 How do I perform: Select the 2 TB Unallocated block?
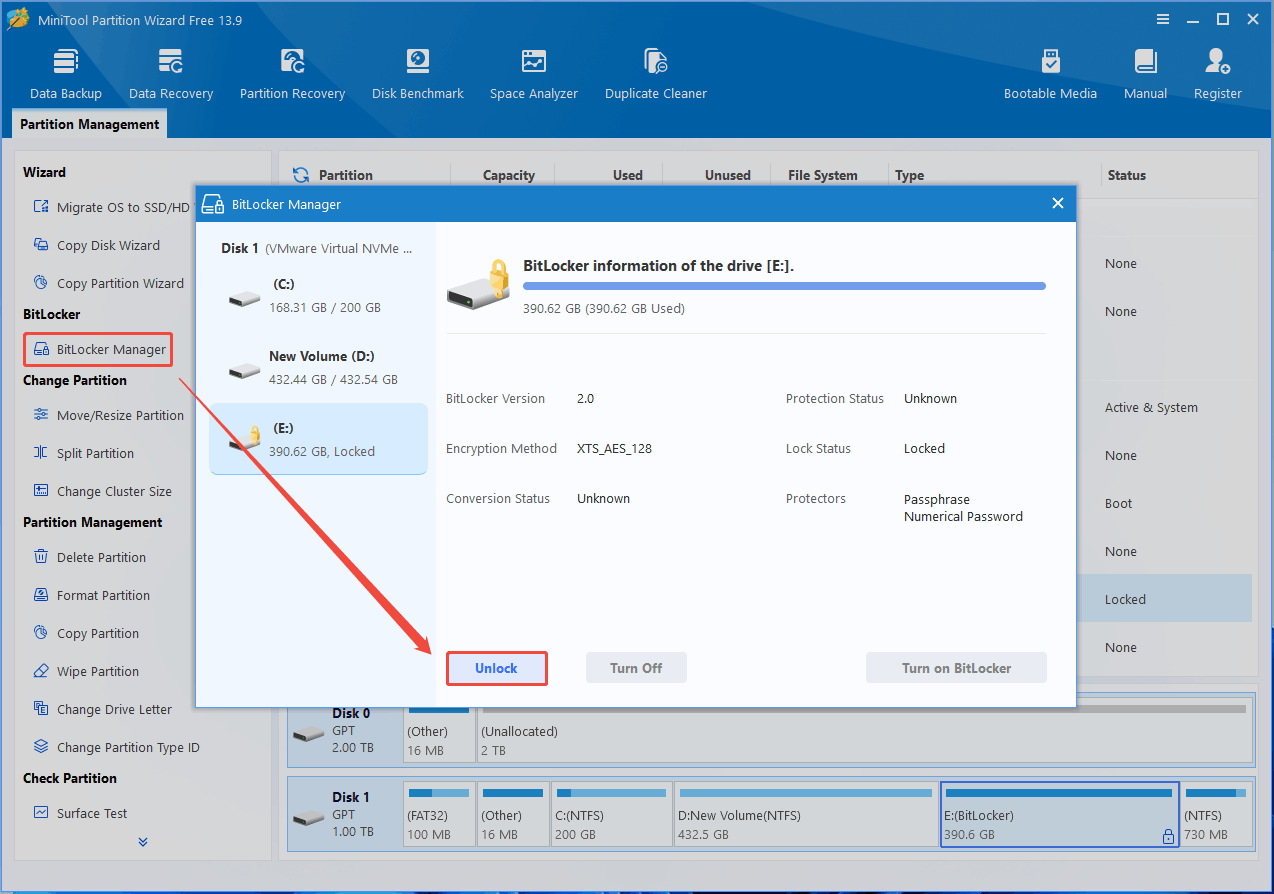pos(866,732)
